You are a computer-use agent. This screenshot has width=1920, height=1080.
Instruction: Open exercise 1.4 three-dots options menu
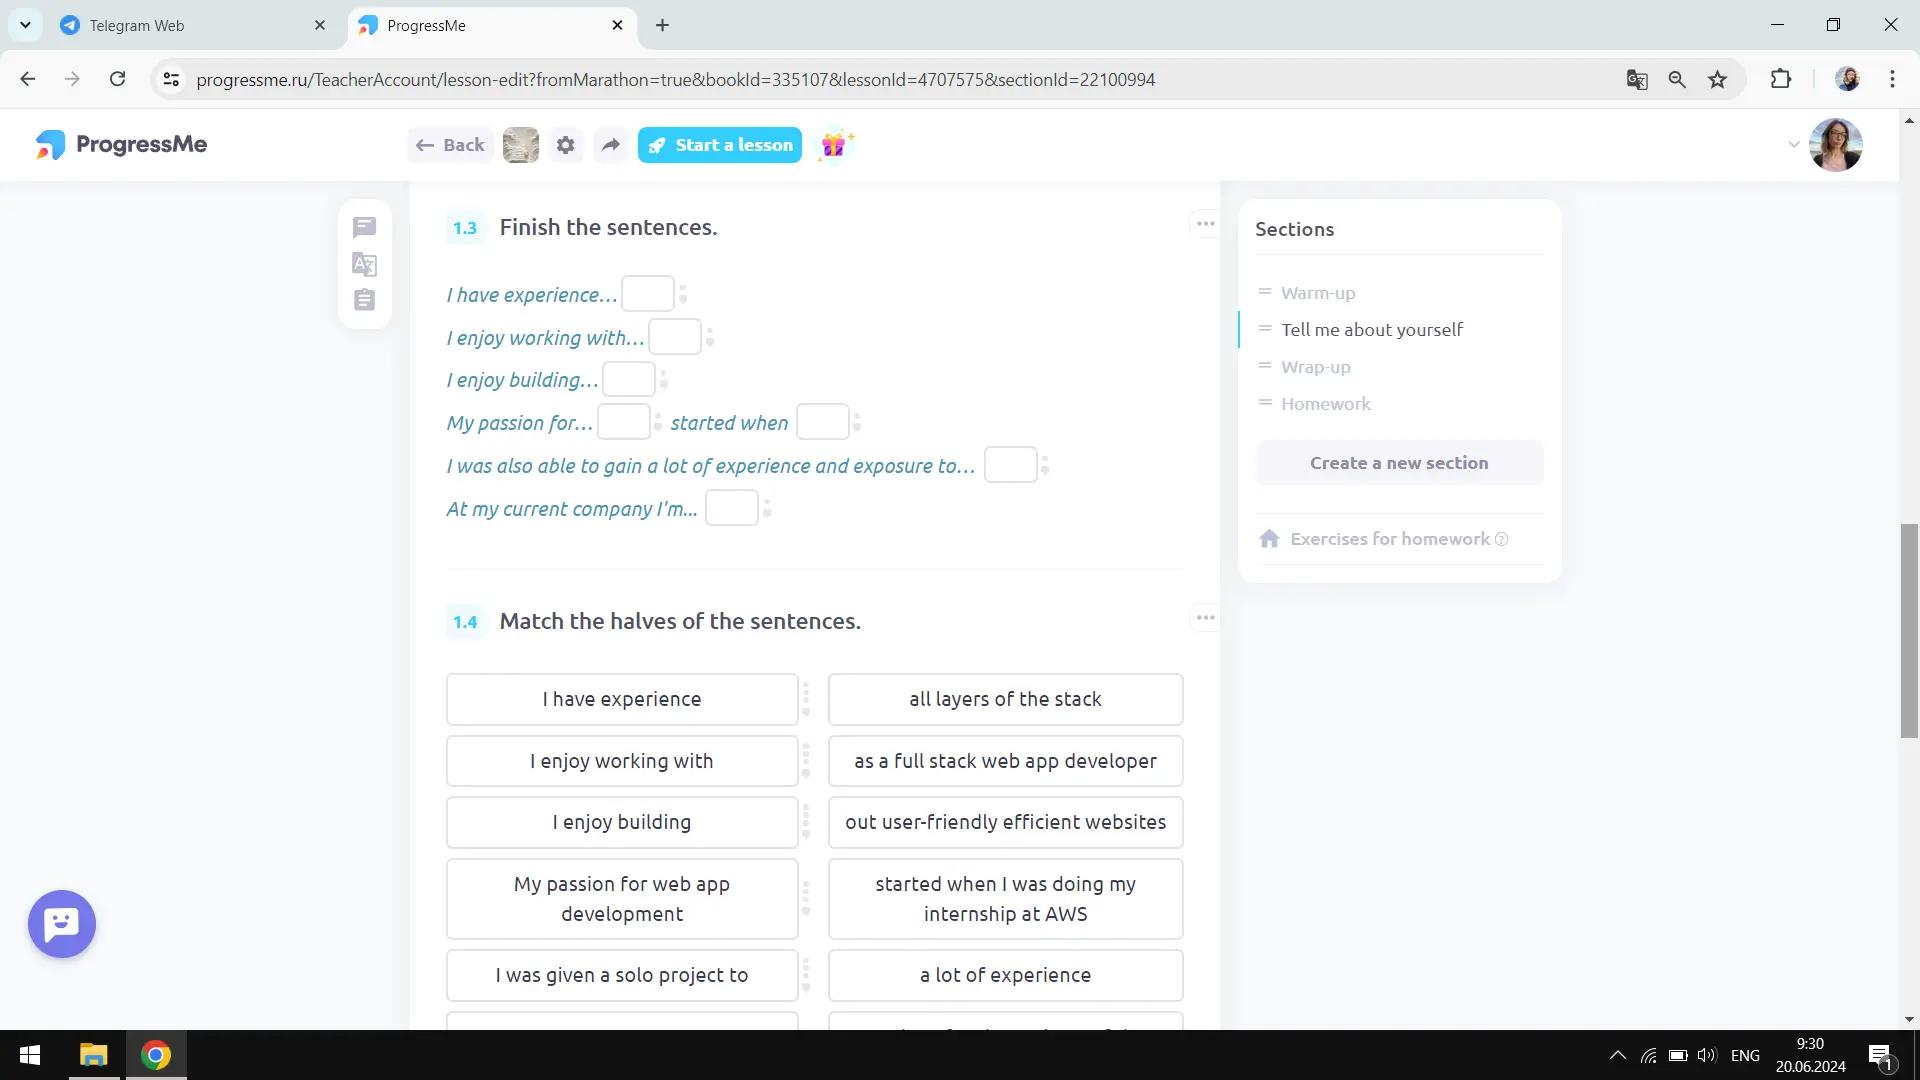tap(1205, 618)
